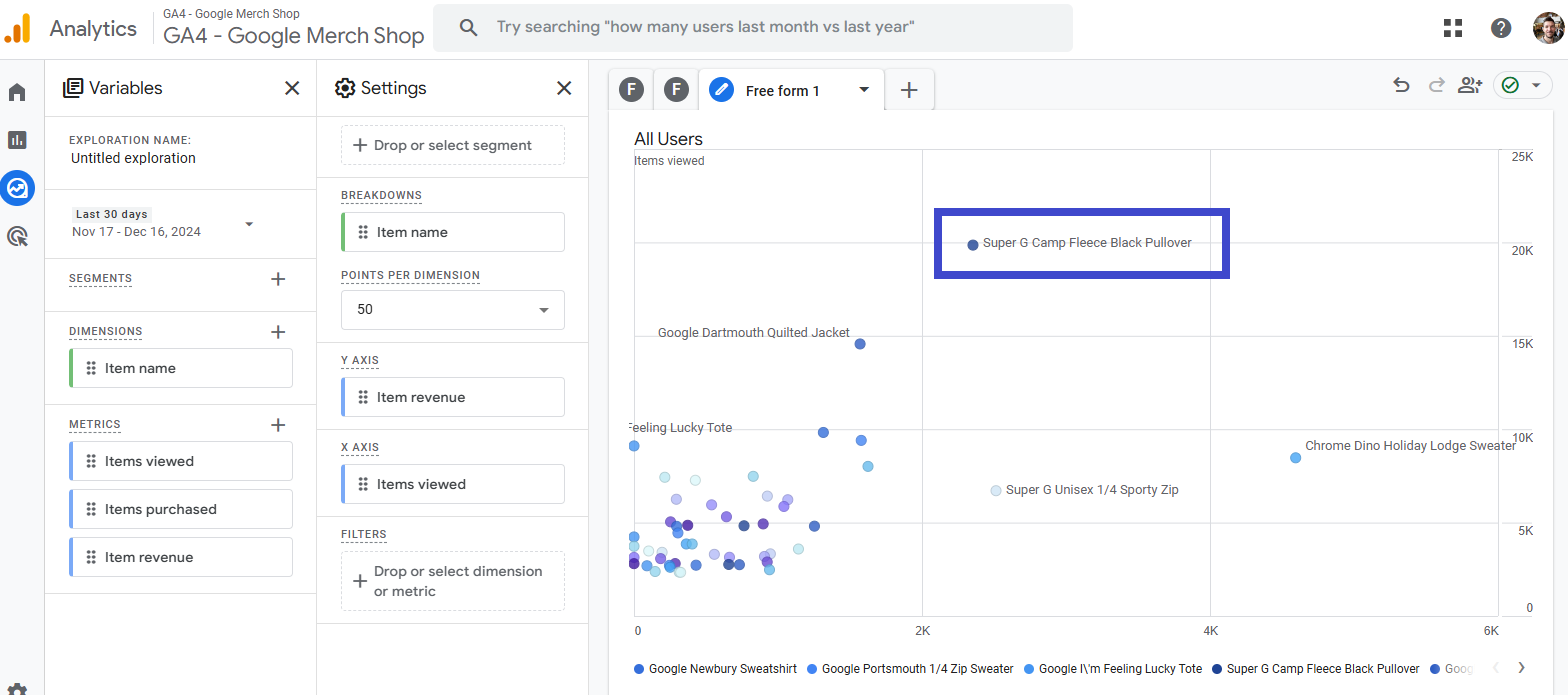Click the "POINTS PER DIMENSION" label
Screen dimensions: 1568x695
(410, 275)
